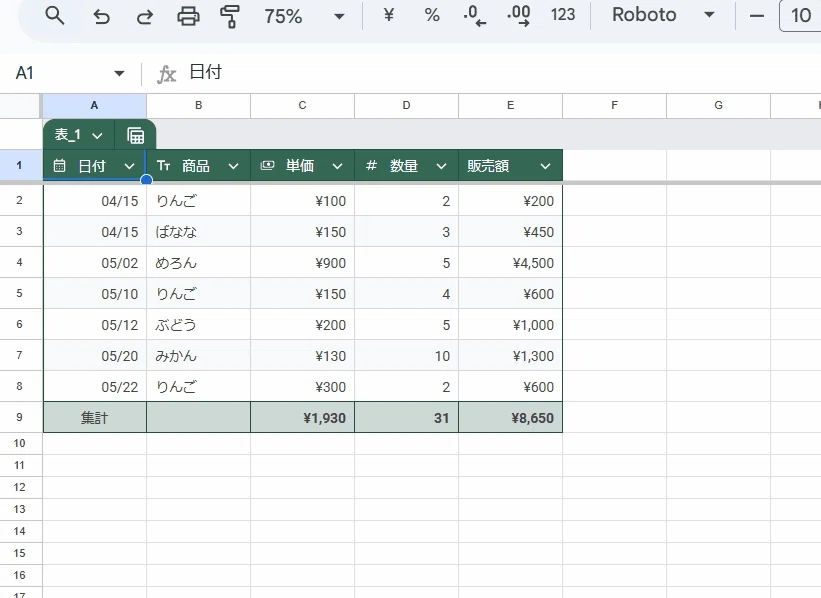Select the りんご cell in row 2

click(198, 201)
